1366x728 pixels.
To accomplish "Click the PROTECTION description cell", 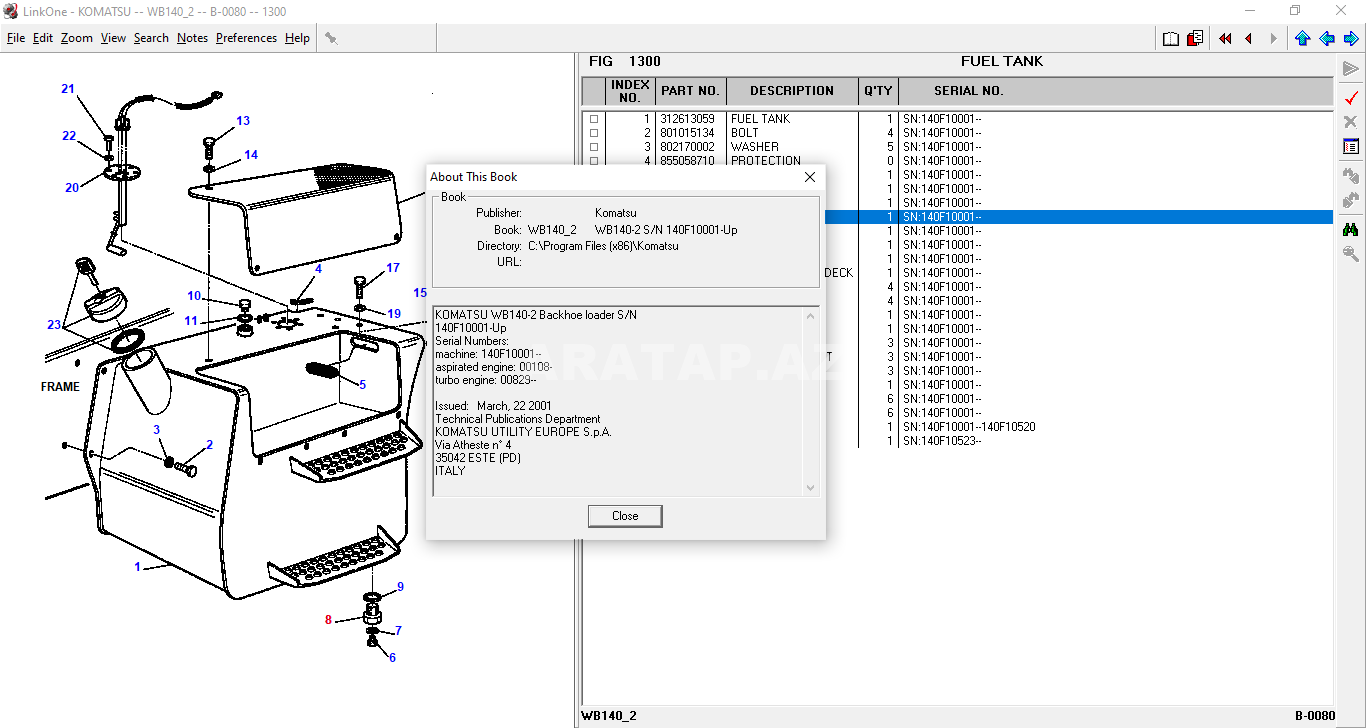I will (x=765, y=161).
